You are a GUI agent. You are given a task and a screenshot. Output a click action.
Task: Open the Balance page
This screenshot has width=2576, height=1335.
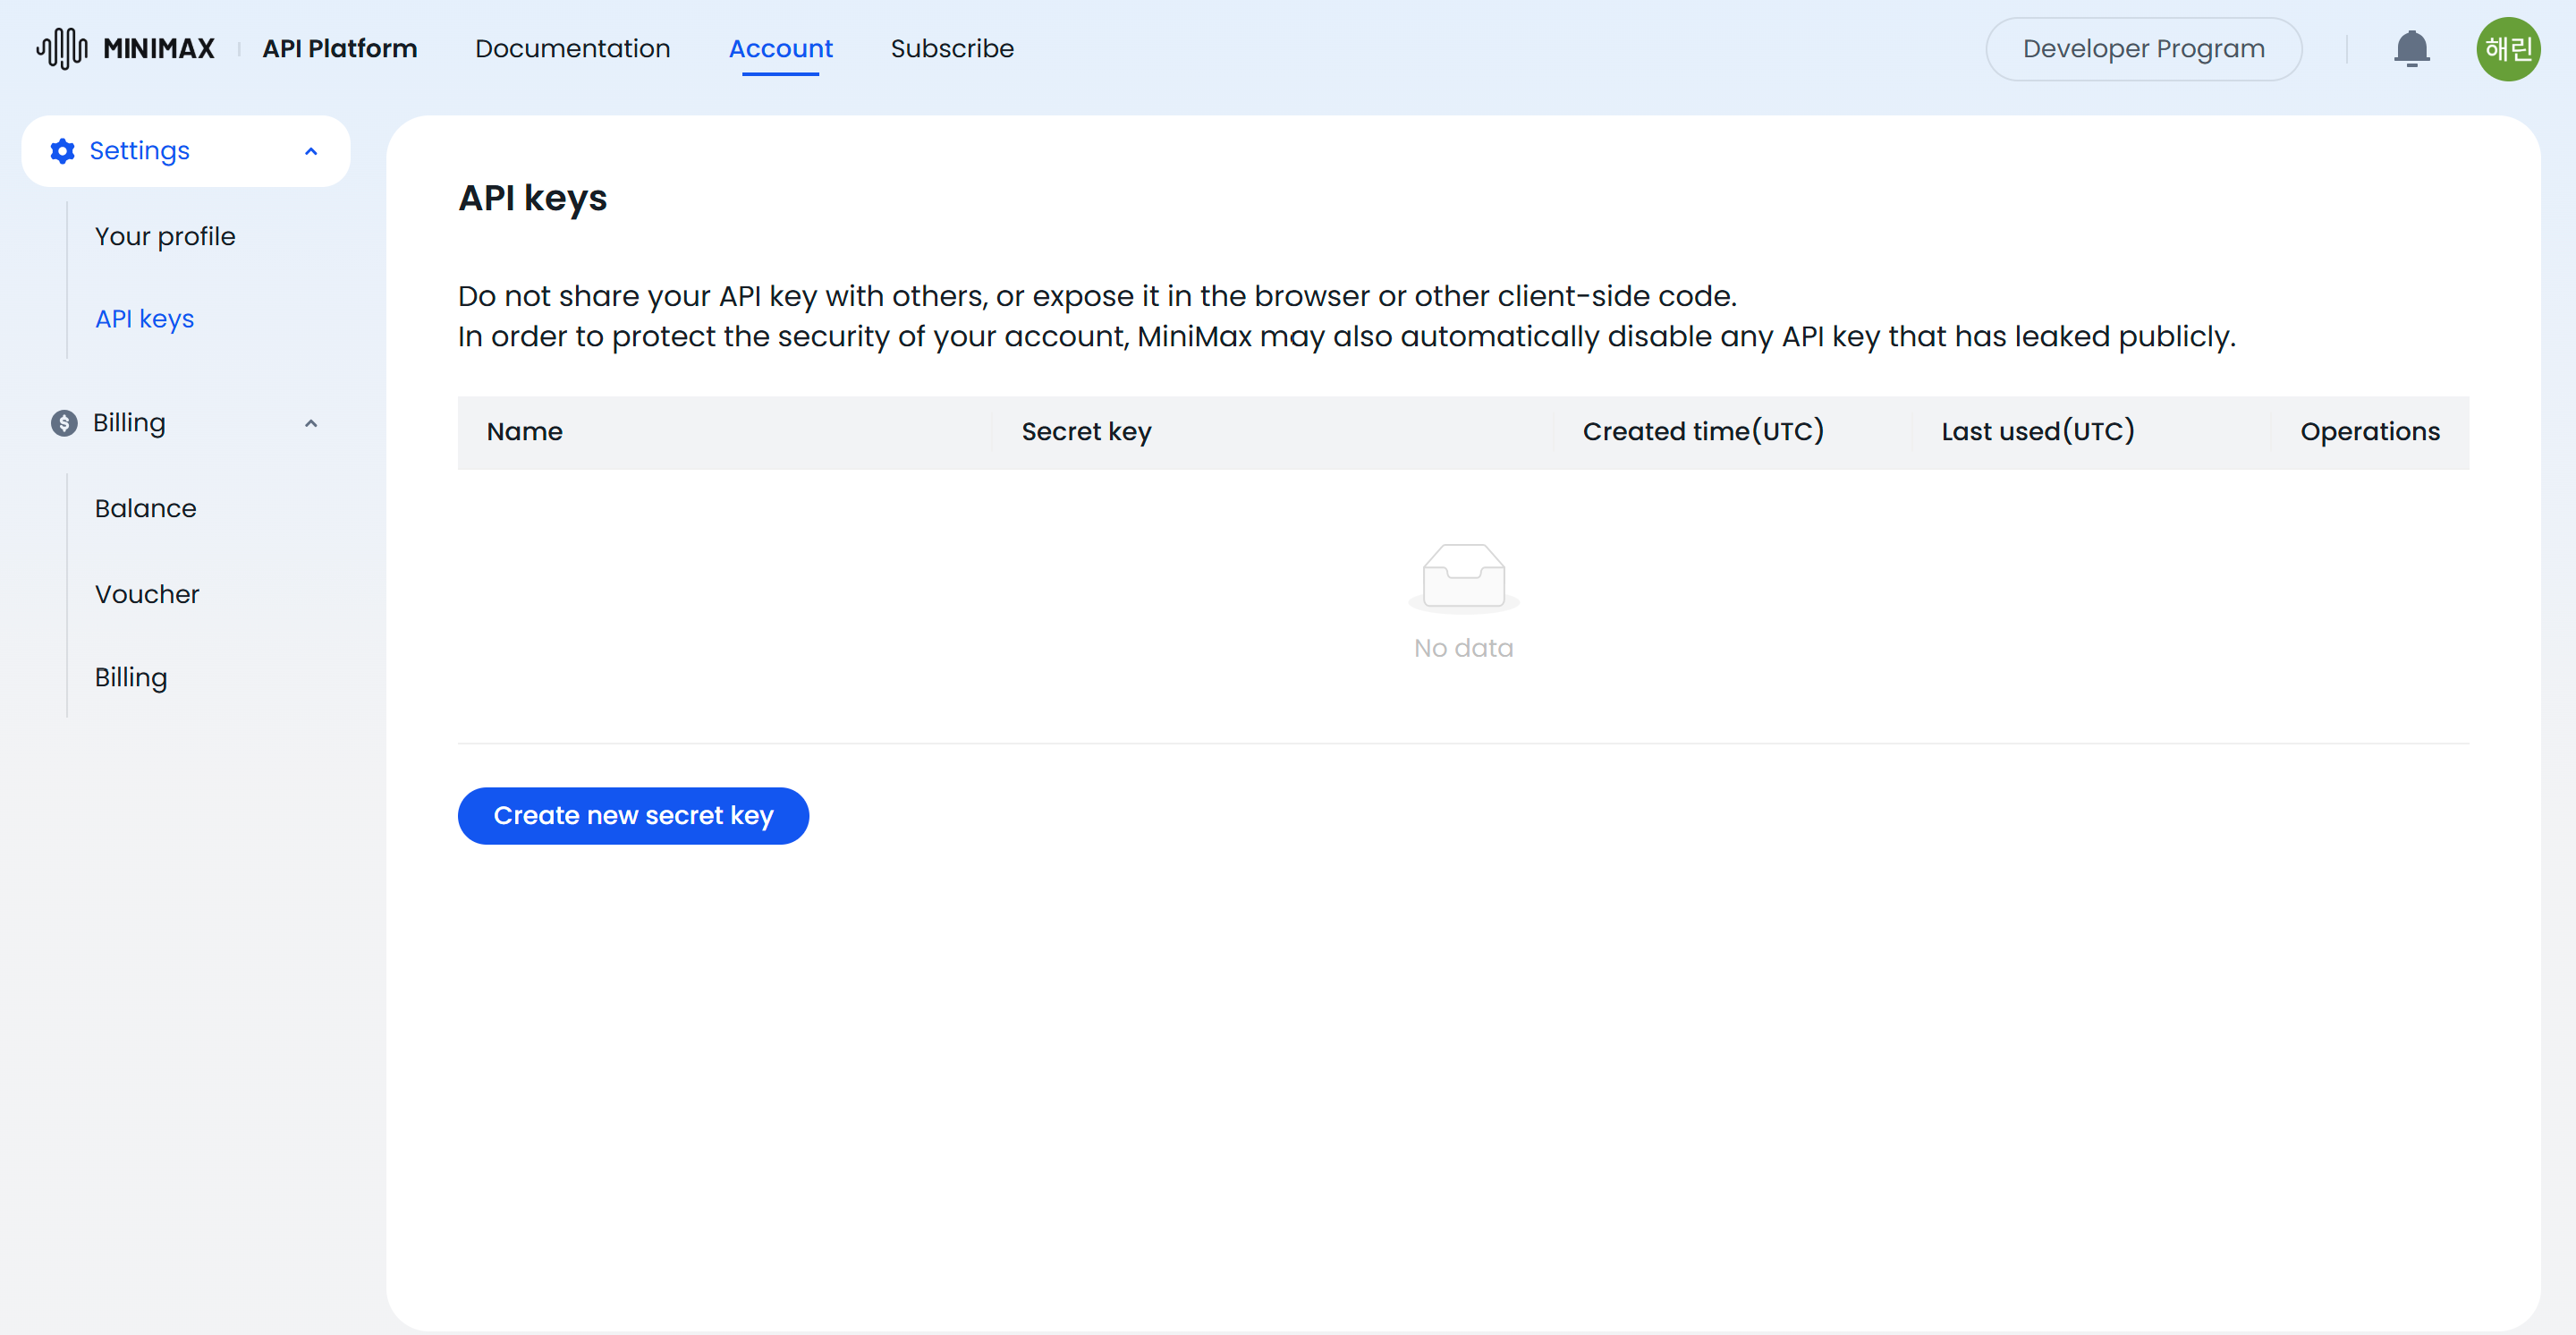(145, 508)
